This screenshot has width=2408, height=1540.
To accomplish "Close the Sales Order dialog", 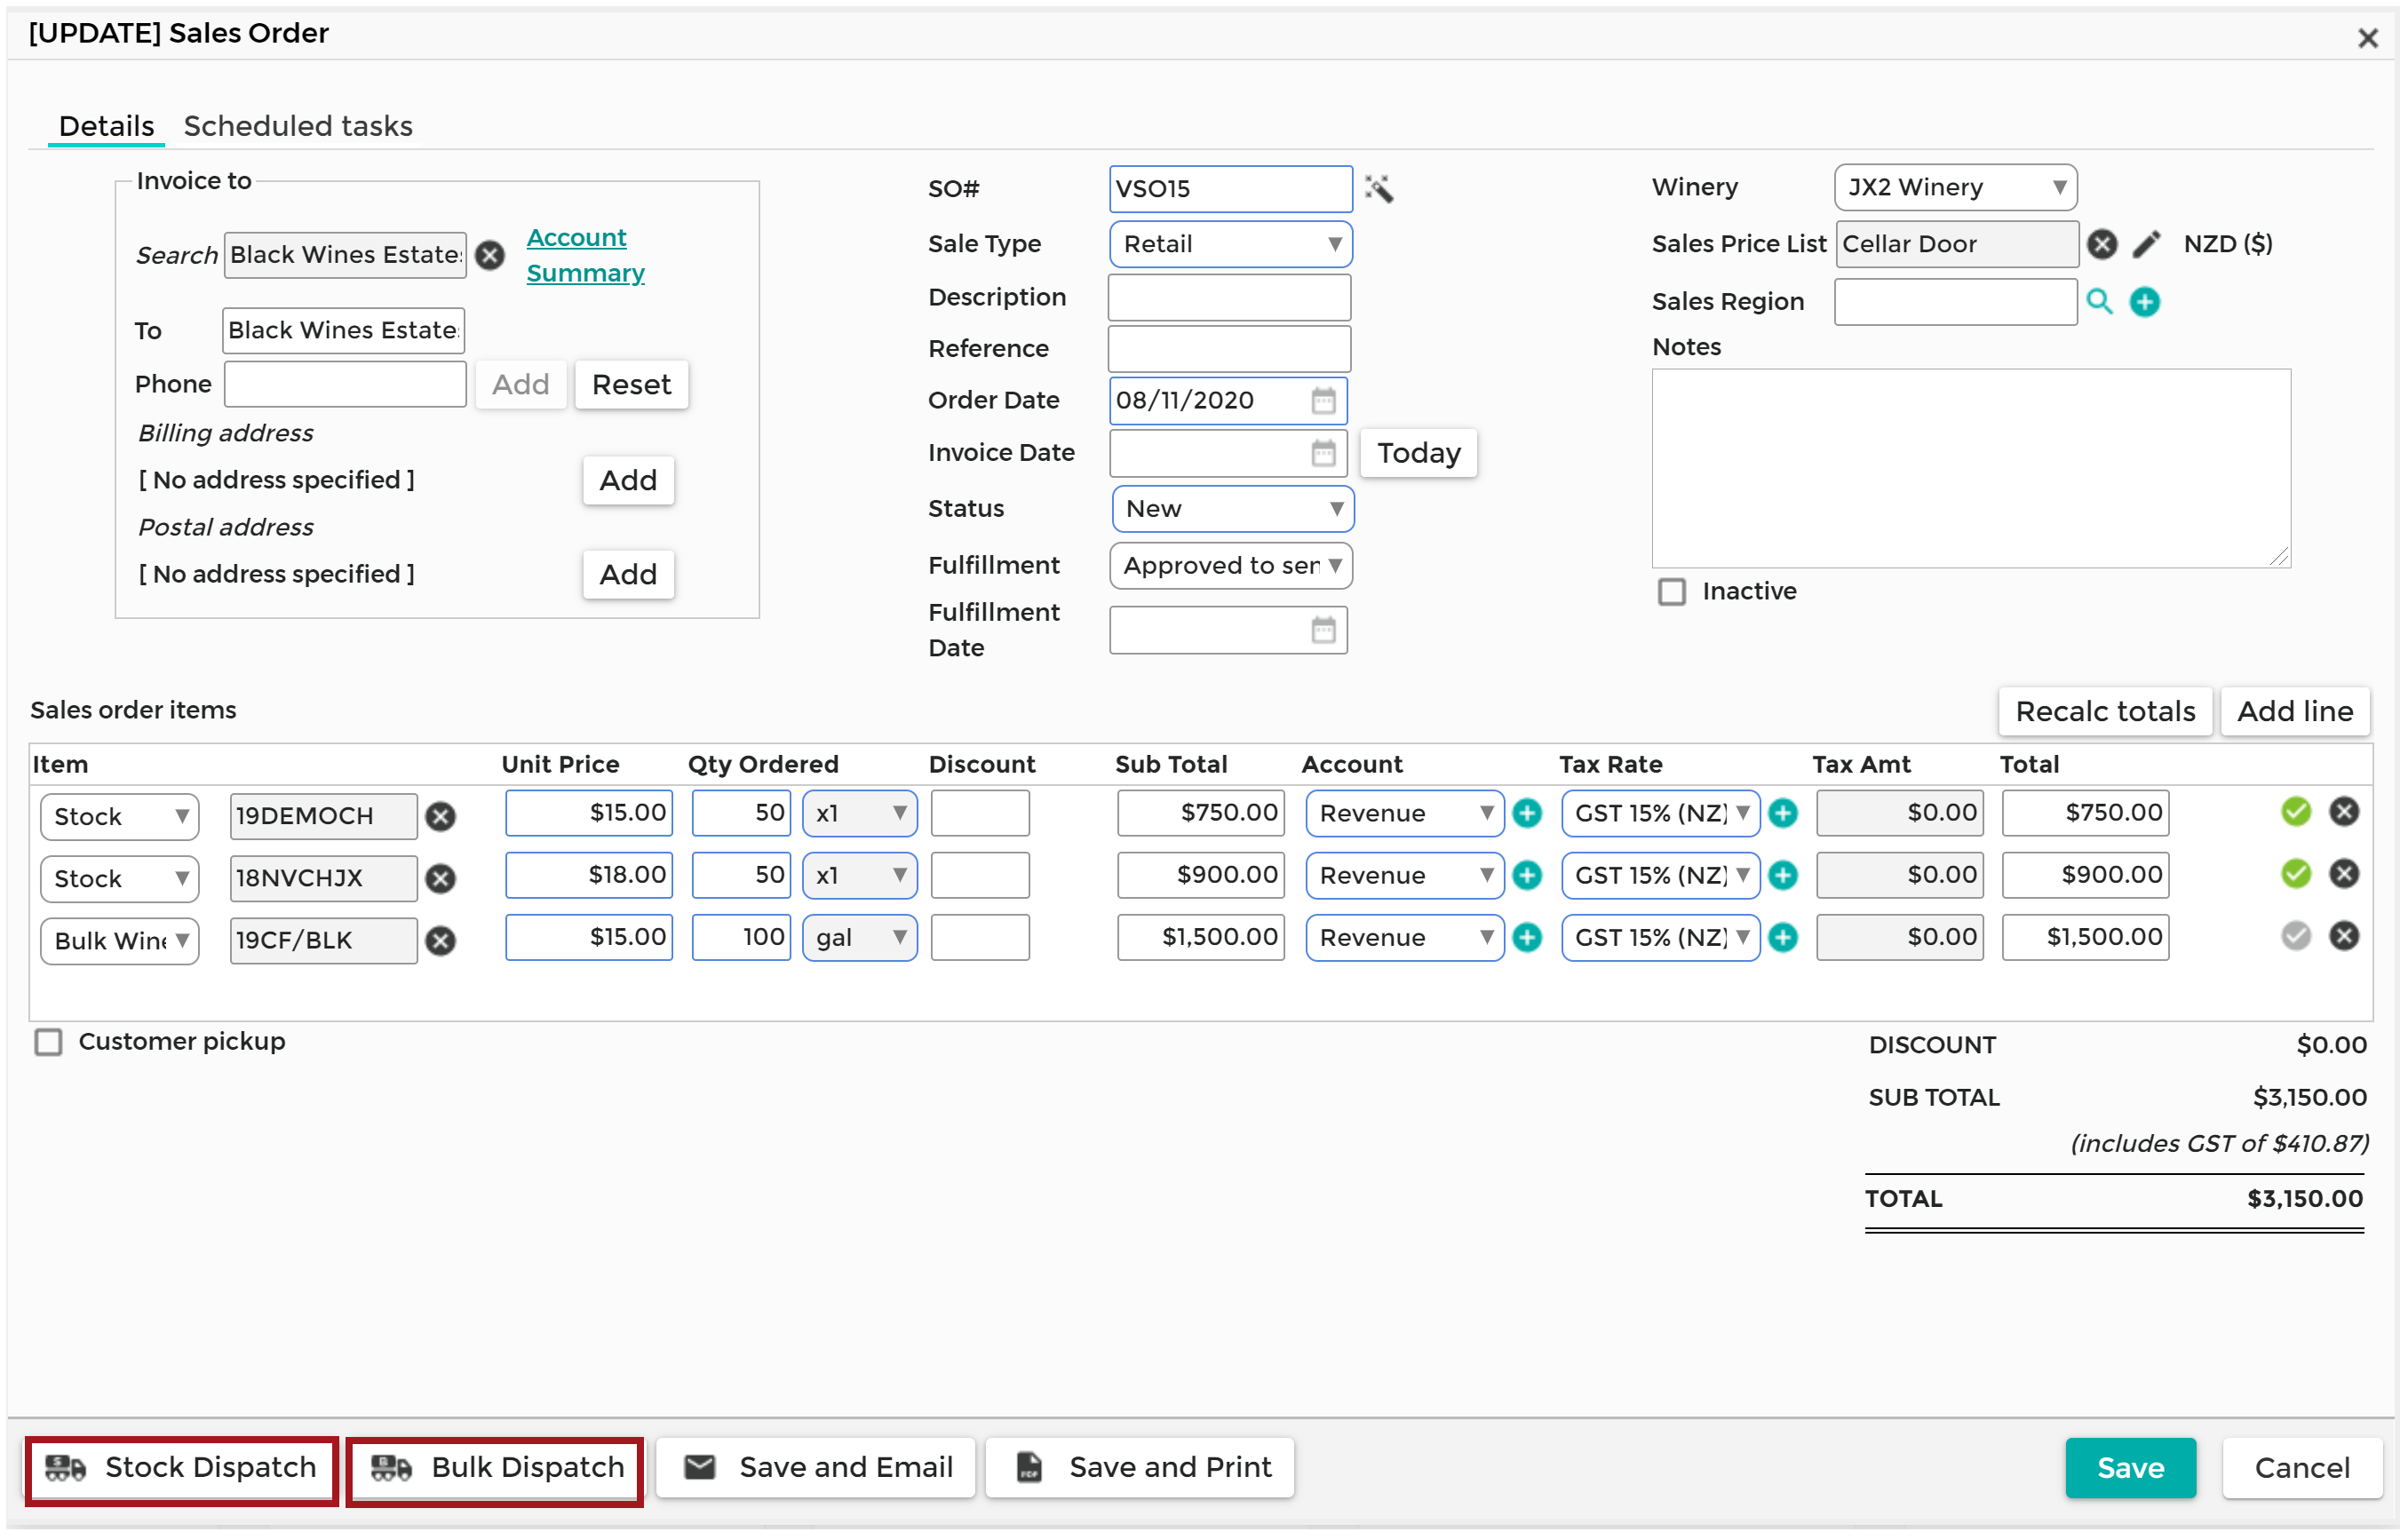I will click(2366, 38).
